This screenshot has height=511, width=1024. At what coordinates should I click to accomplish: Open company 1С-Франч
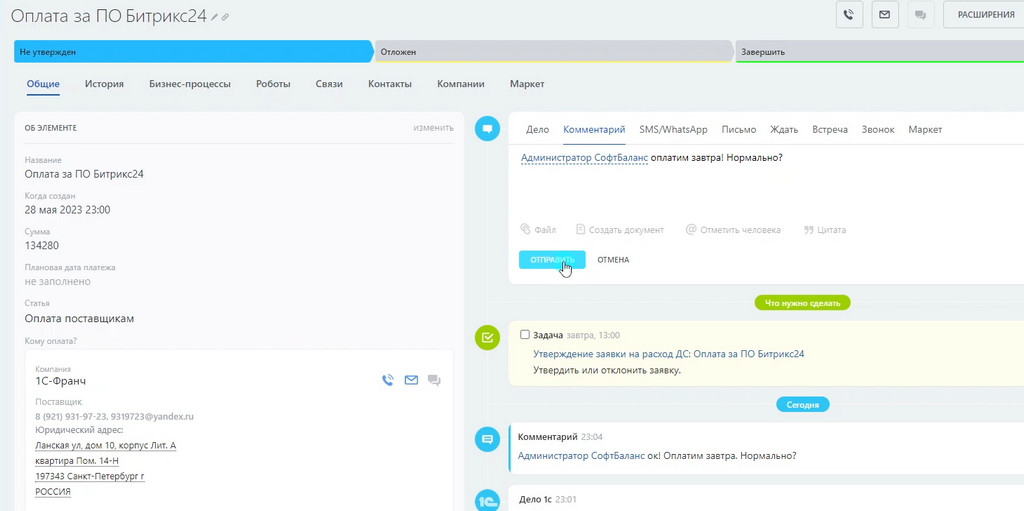point(60,380)
